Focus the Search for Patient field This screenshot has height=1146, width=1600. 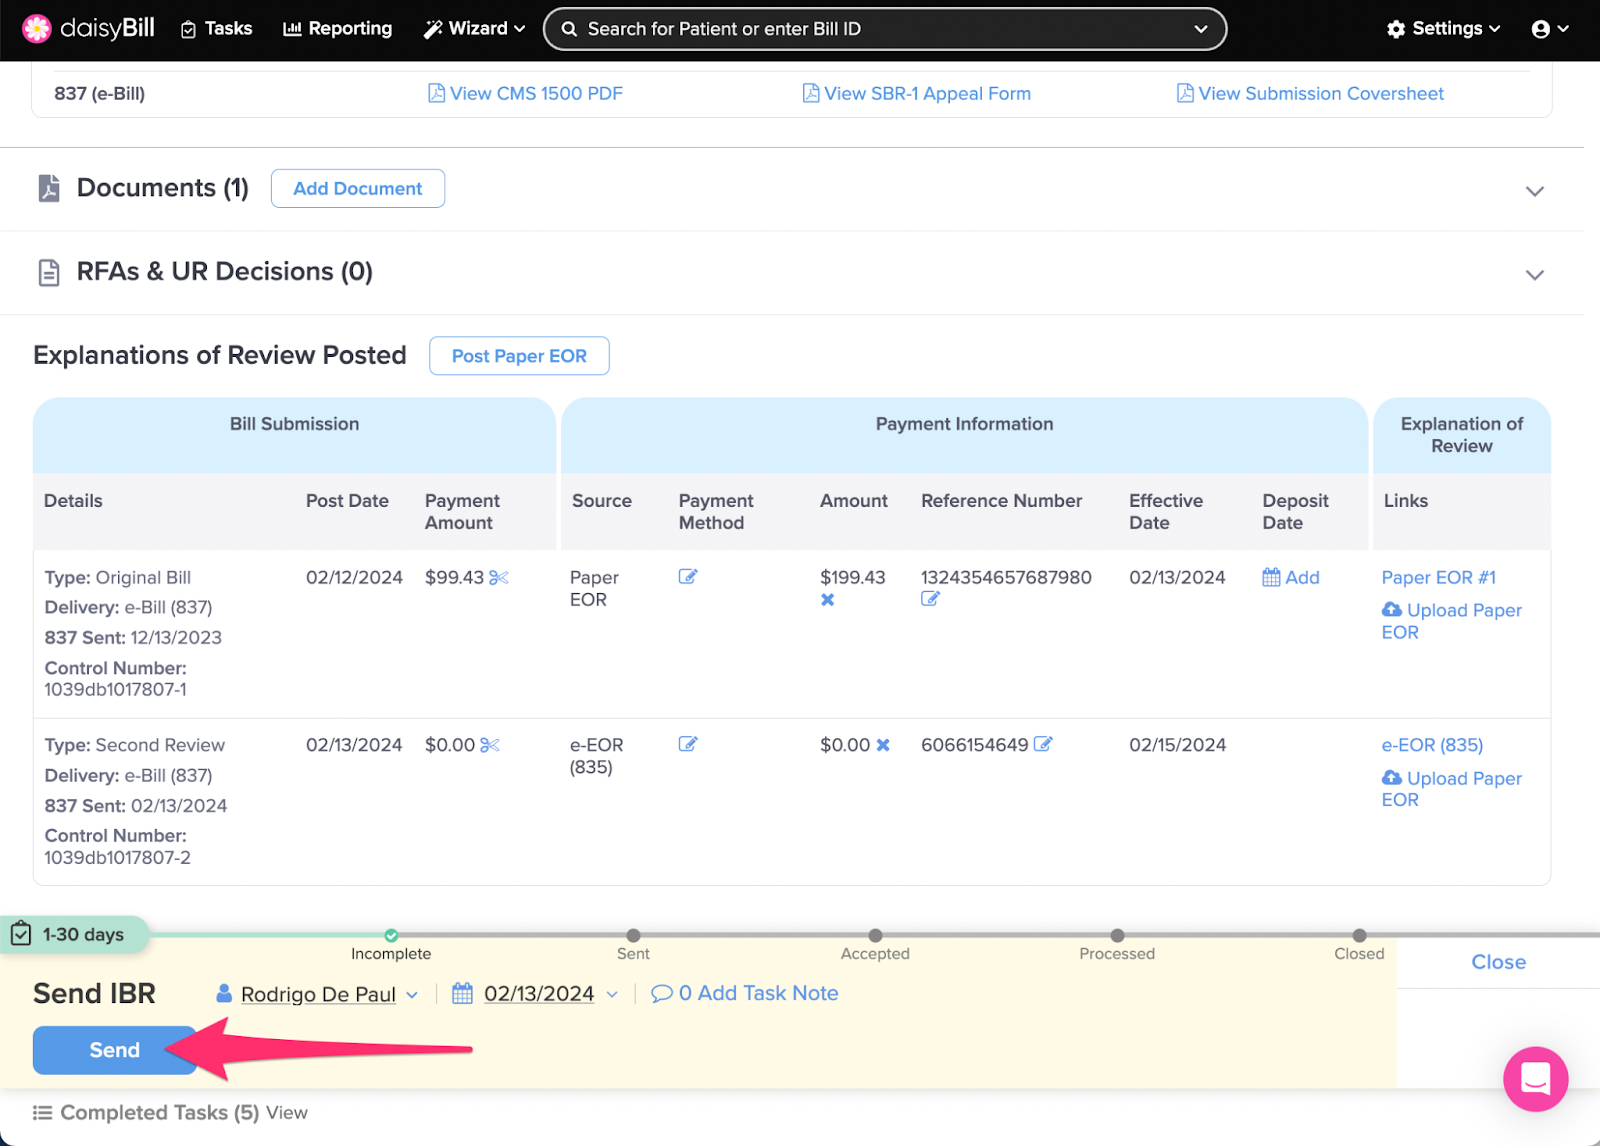pyautogui.click(x=884, y=29)
